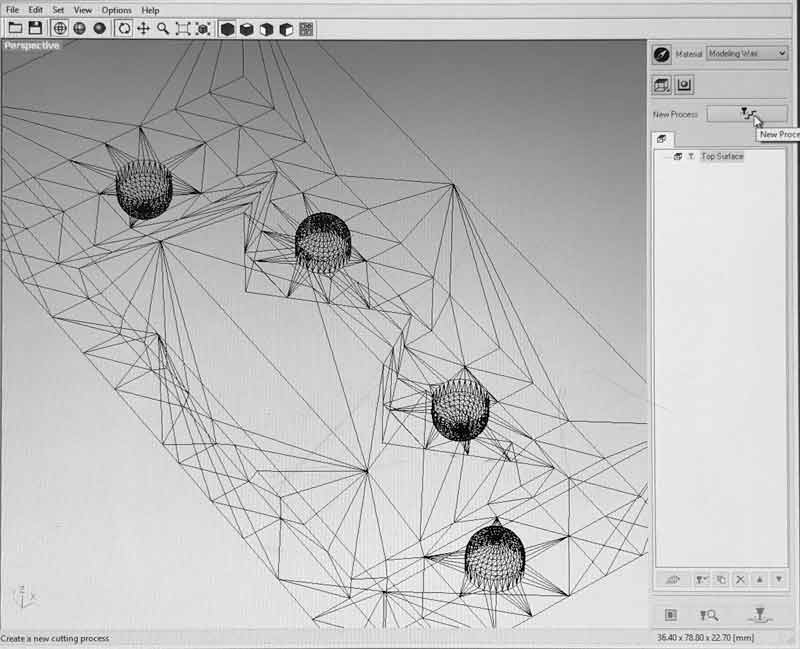Image resolution: width=800 pixels, height=649 pixels.
Task: Click the preview cutting magnifier icon
Action: coord(709,615)
